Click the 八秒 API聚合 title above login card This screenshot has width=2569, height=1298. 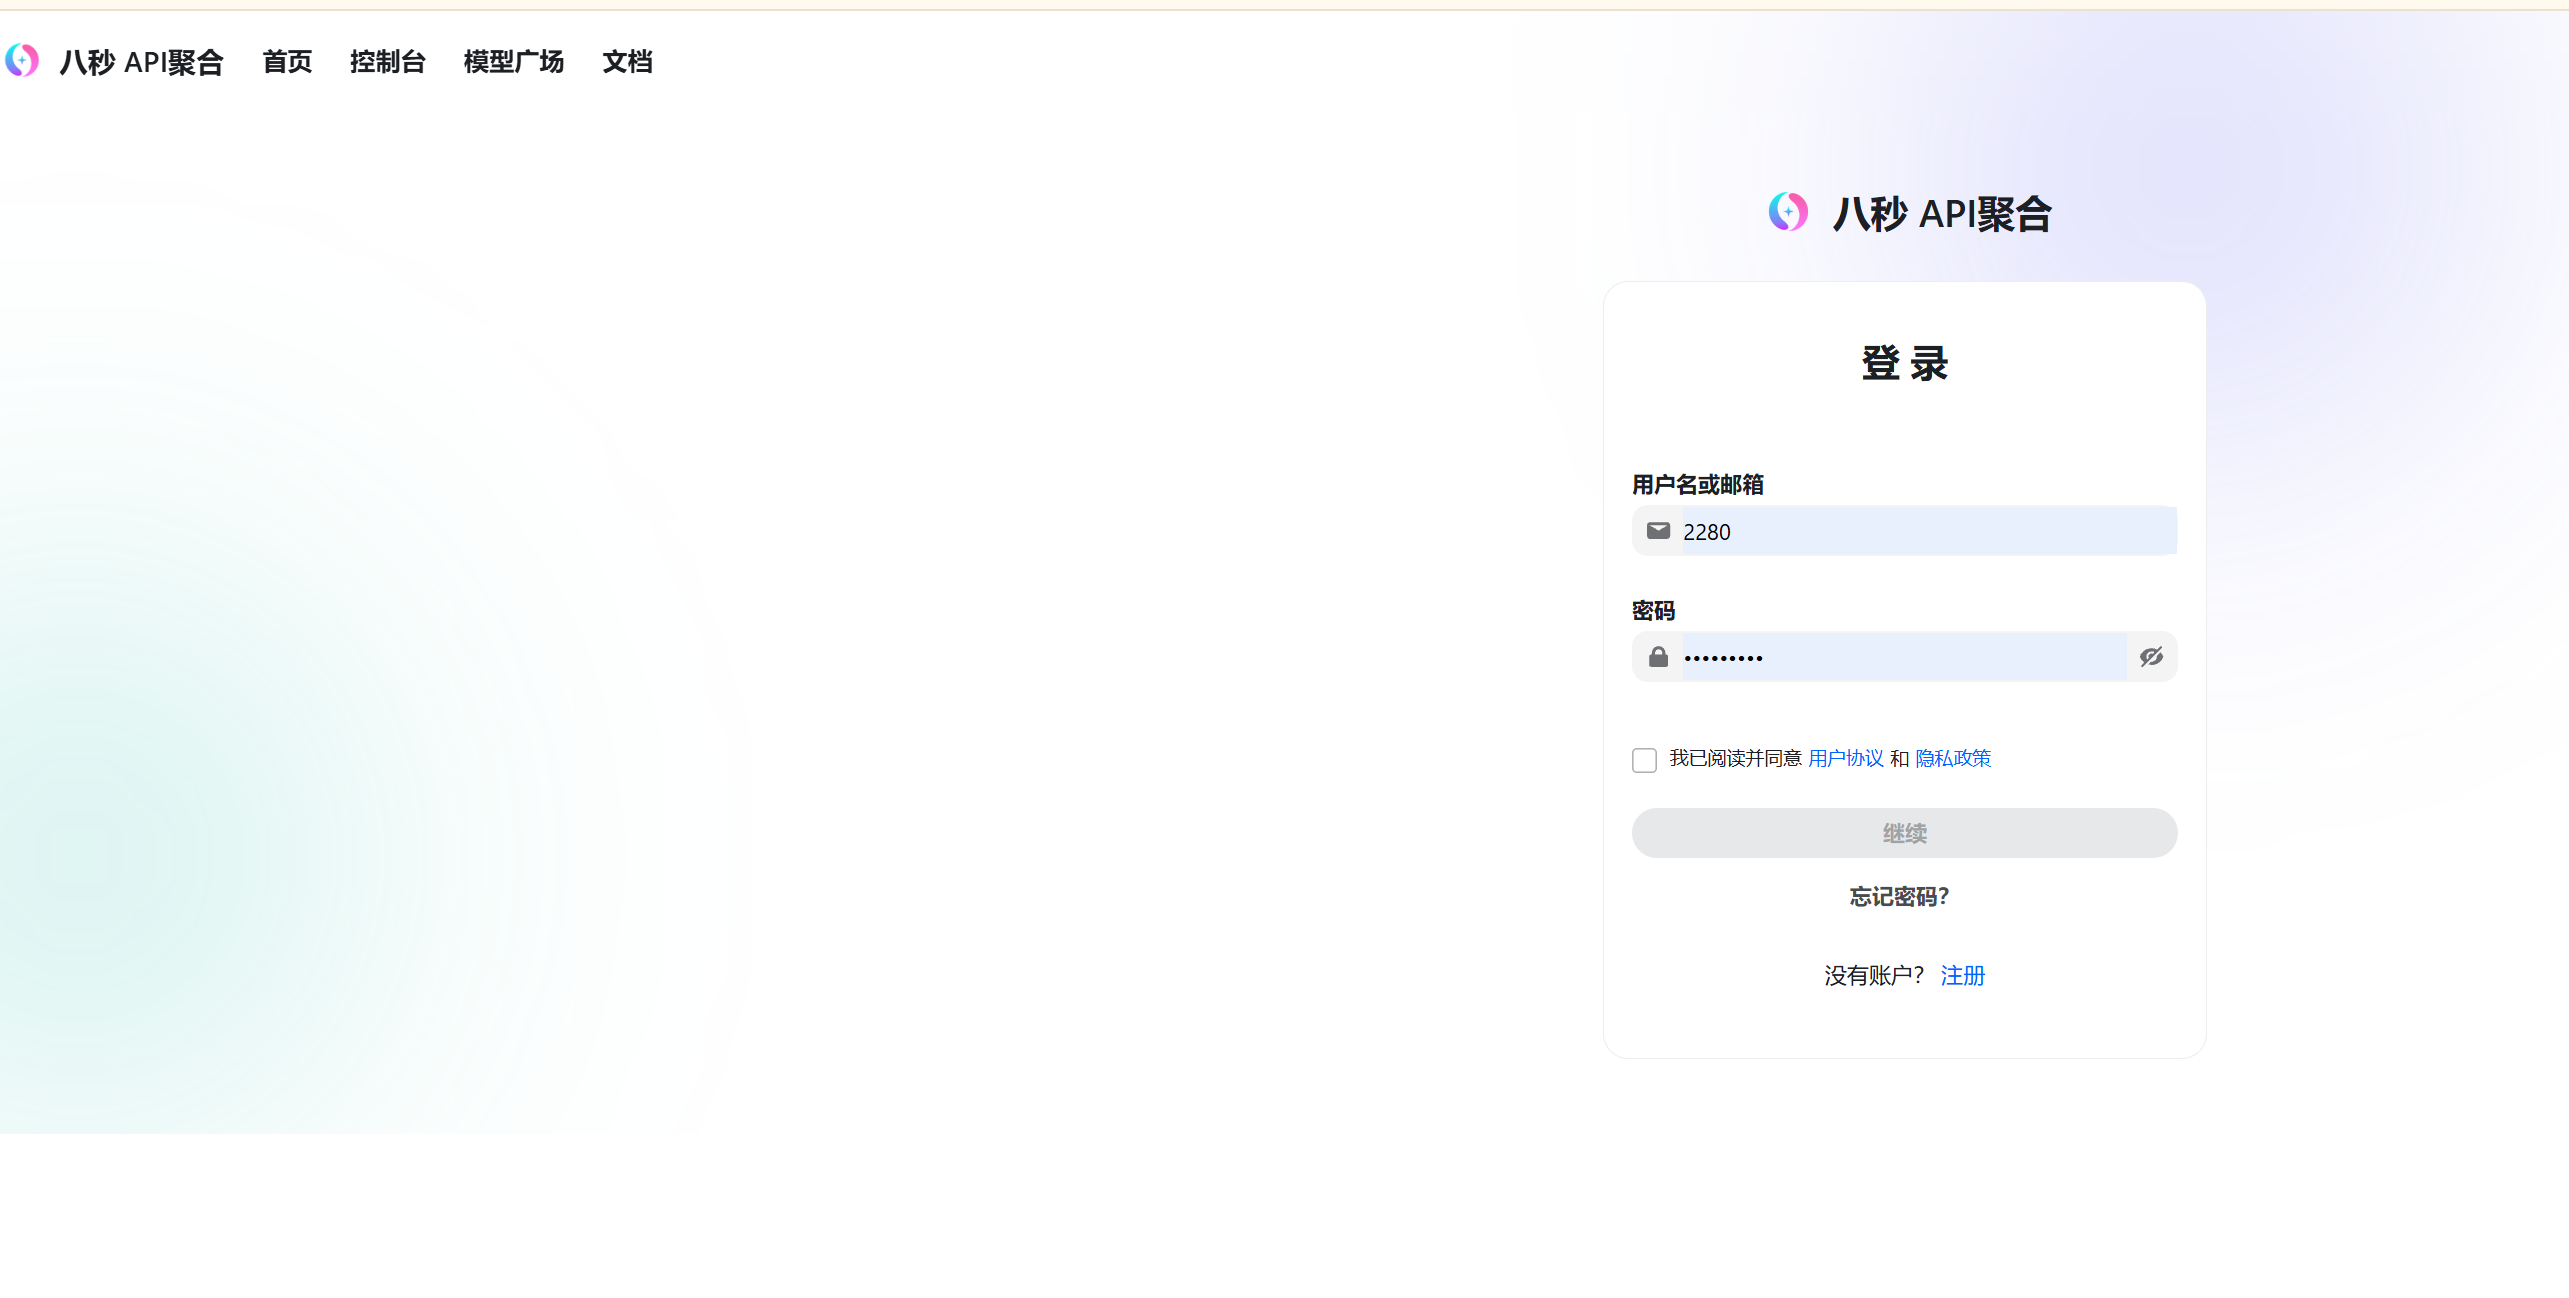pyautogui.click(x=1942, y=214)
